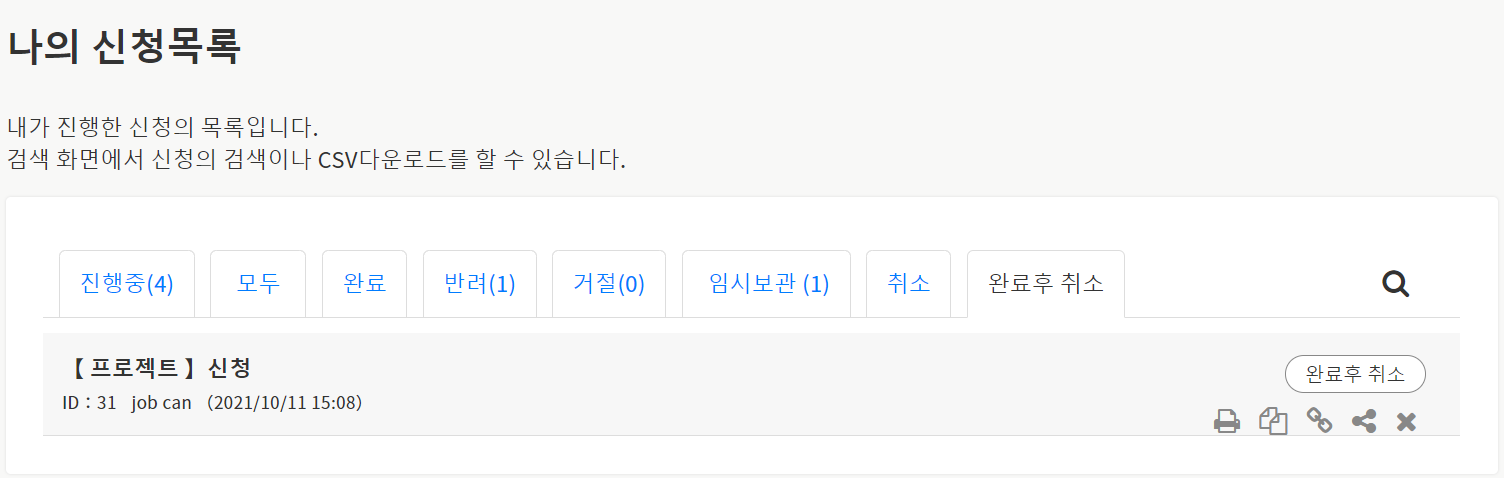The image size is (1504, 478).
Task: Click the search magnifier icon
Action: [x=1395, y=284]
